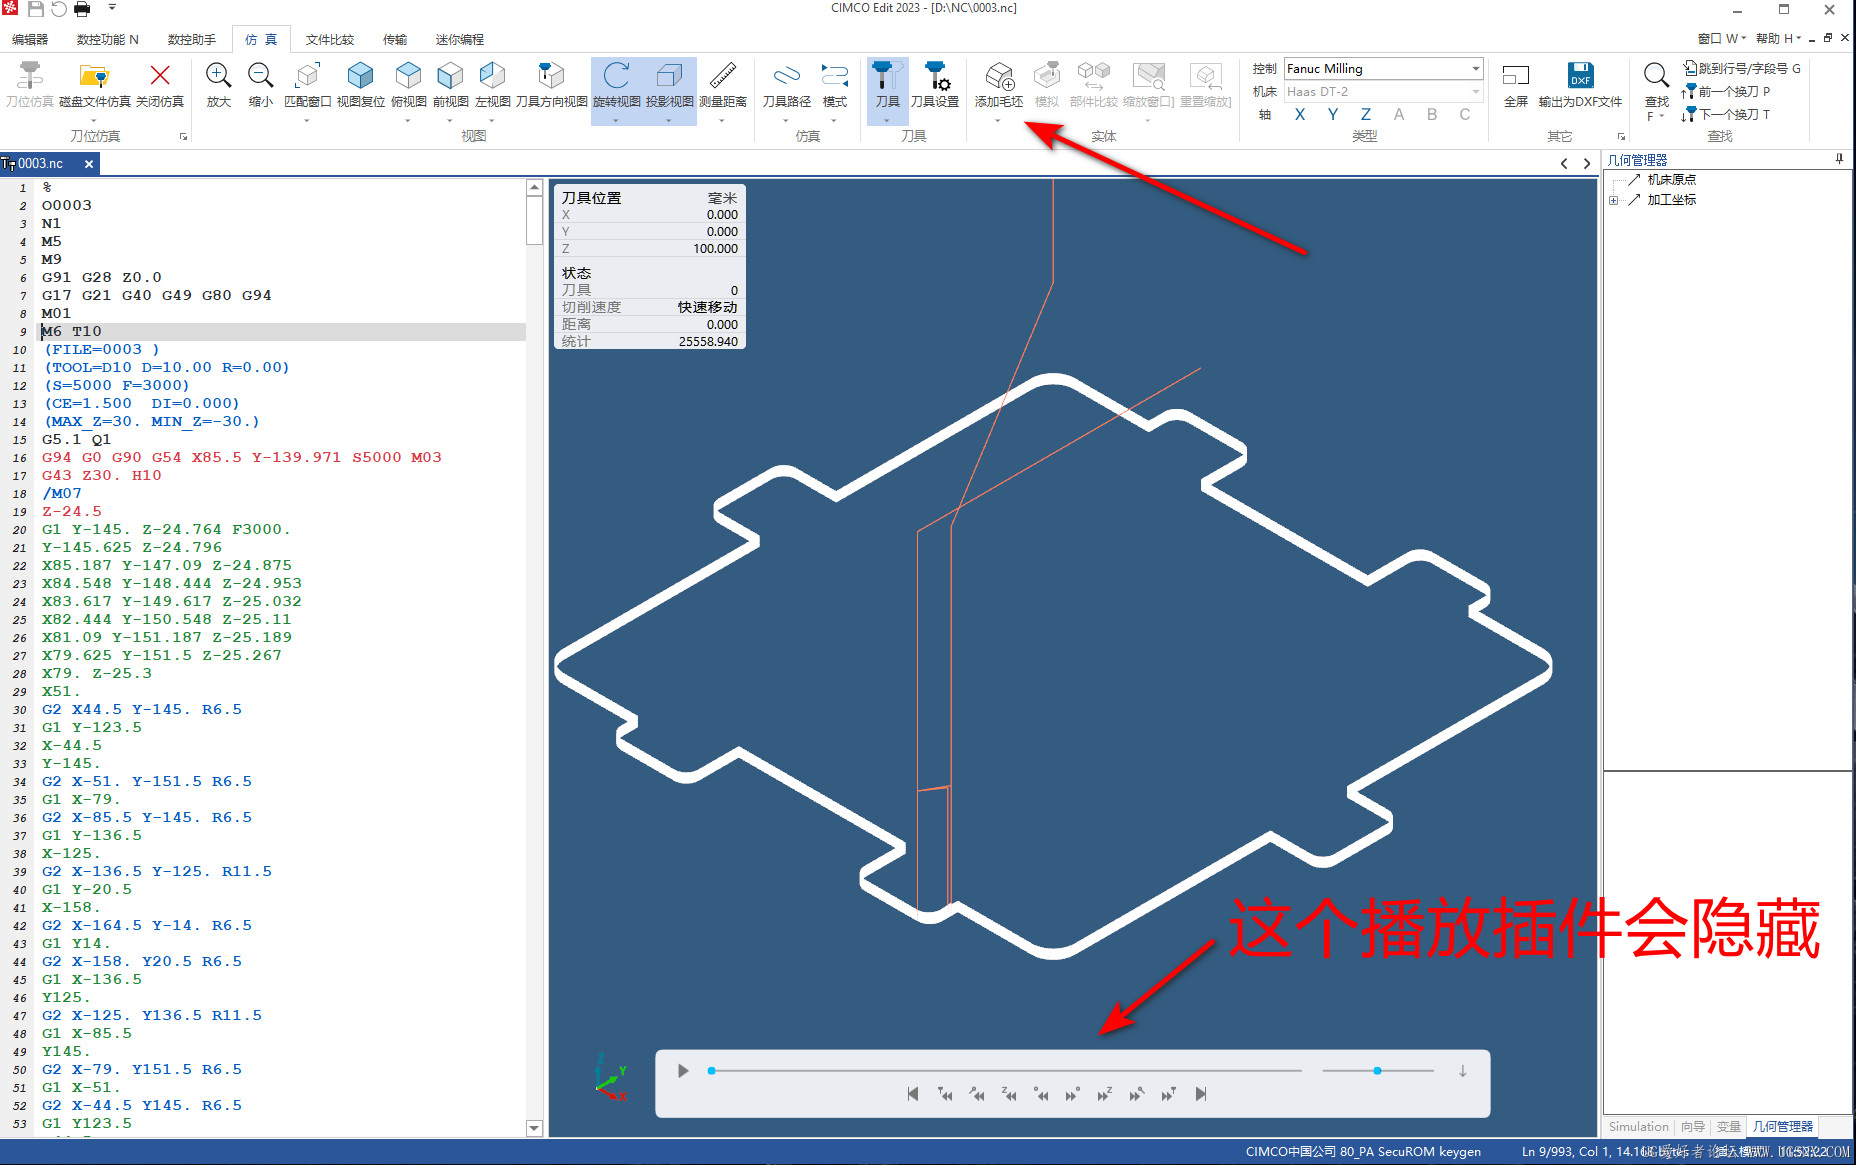Toggle the Y axis button
Image resolution: width=1856 pixels, height=1165 pixels.
click(x=1332, y=114)
